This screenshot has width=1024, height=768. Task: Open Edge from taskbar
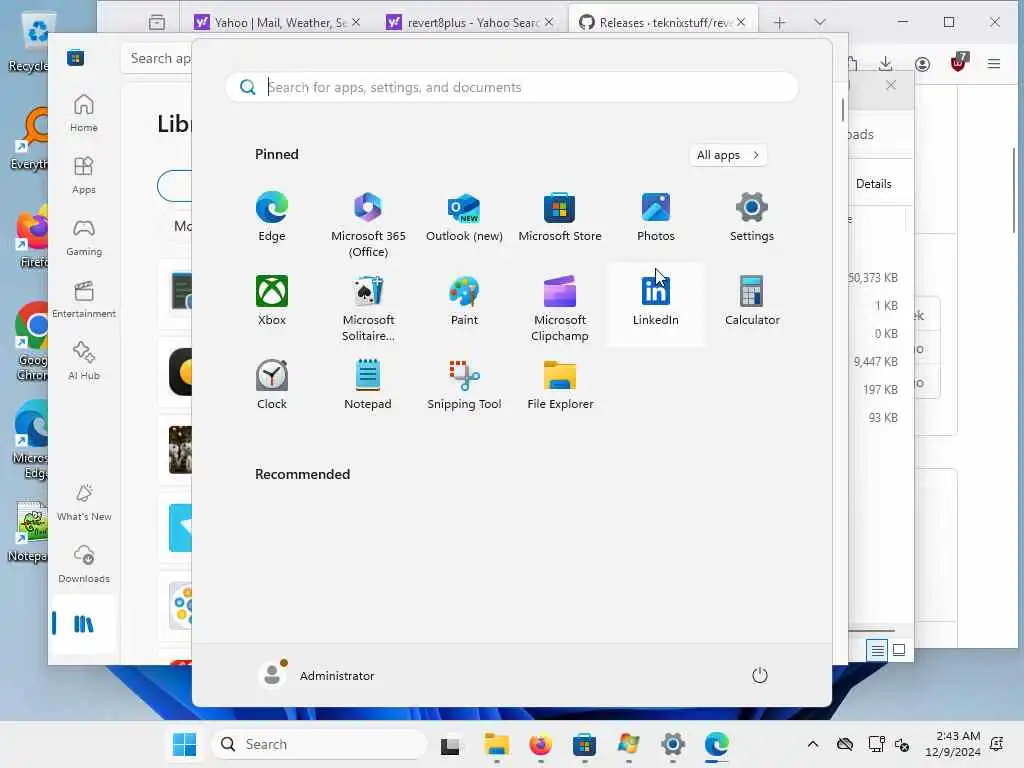pyautogui.click(x=716, y=744)
